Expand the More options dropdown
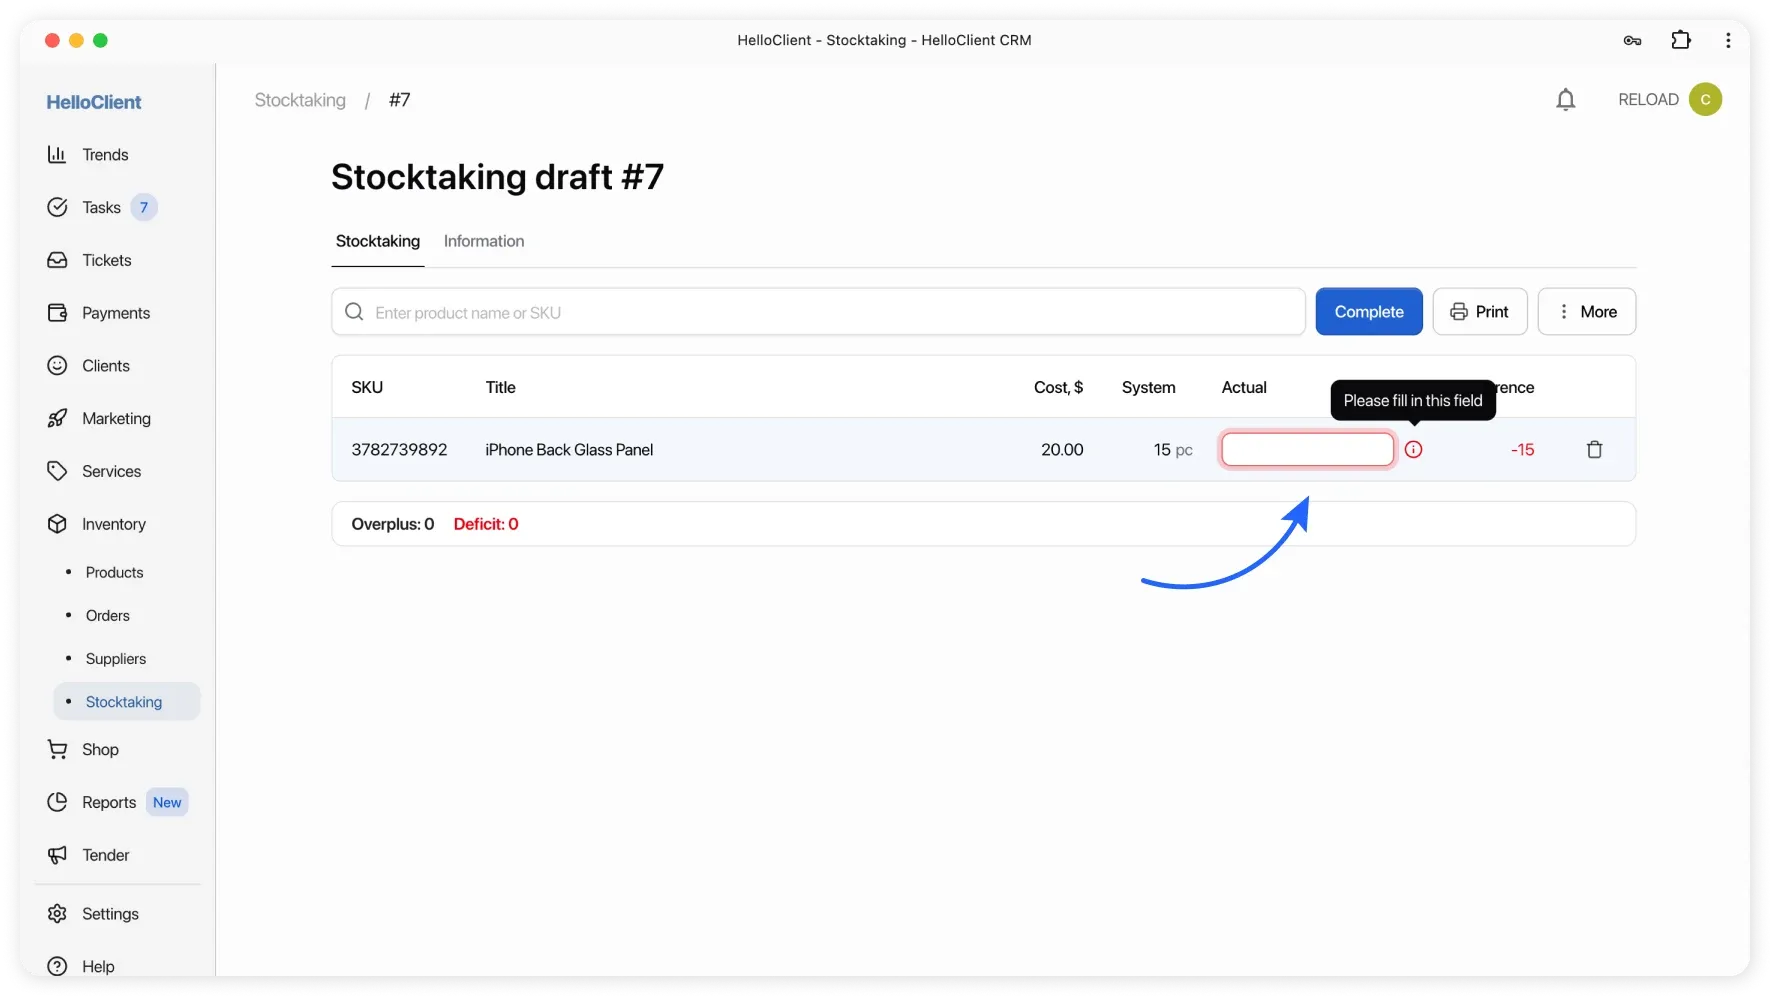This screenshot has height=996, width=1770. click(1586, 312)
